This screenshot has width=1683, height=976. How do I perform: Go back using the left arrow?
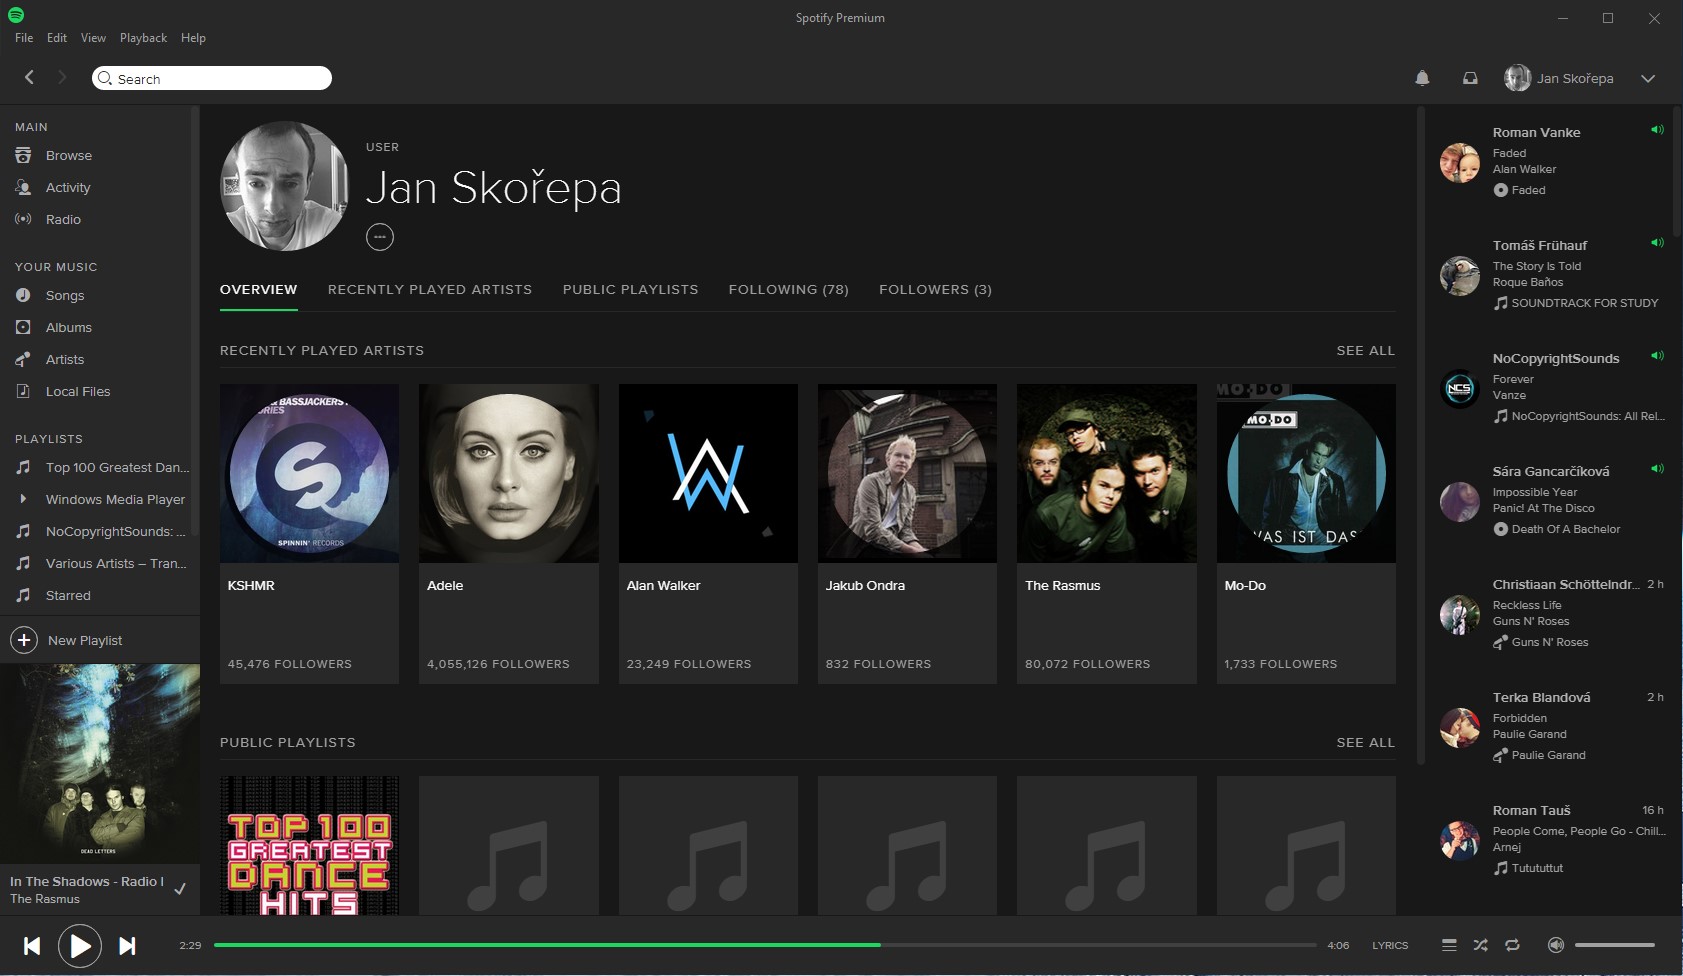29,77
